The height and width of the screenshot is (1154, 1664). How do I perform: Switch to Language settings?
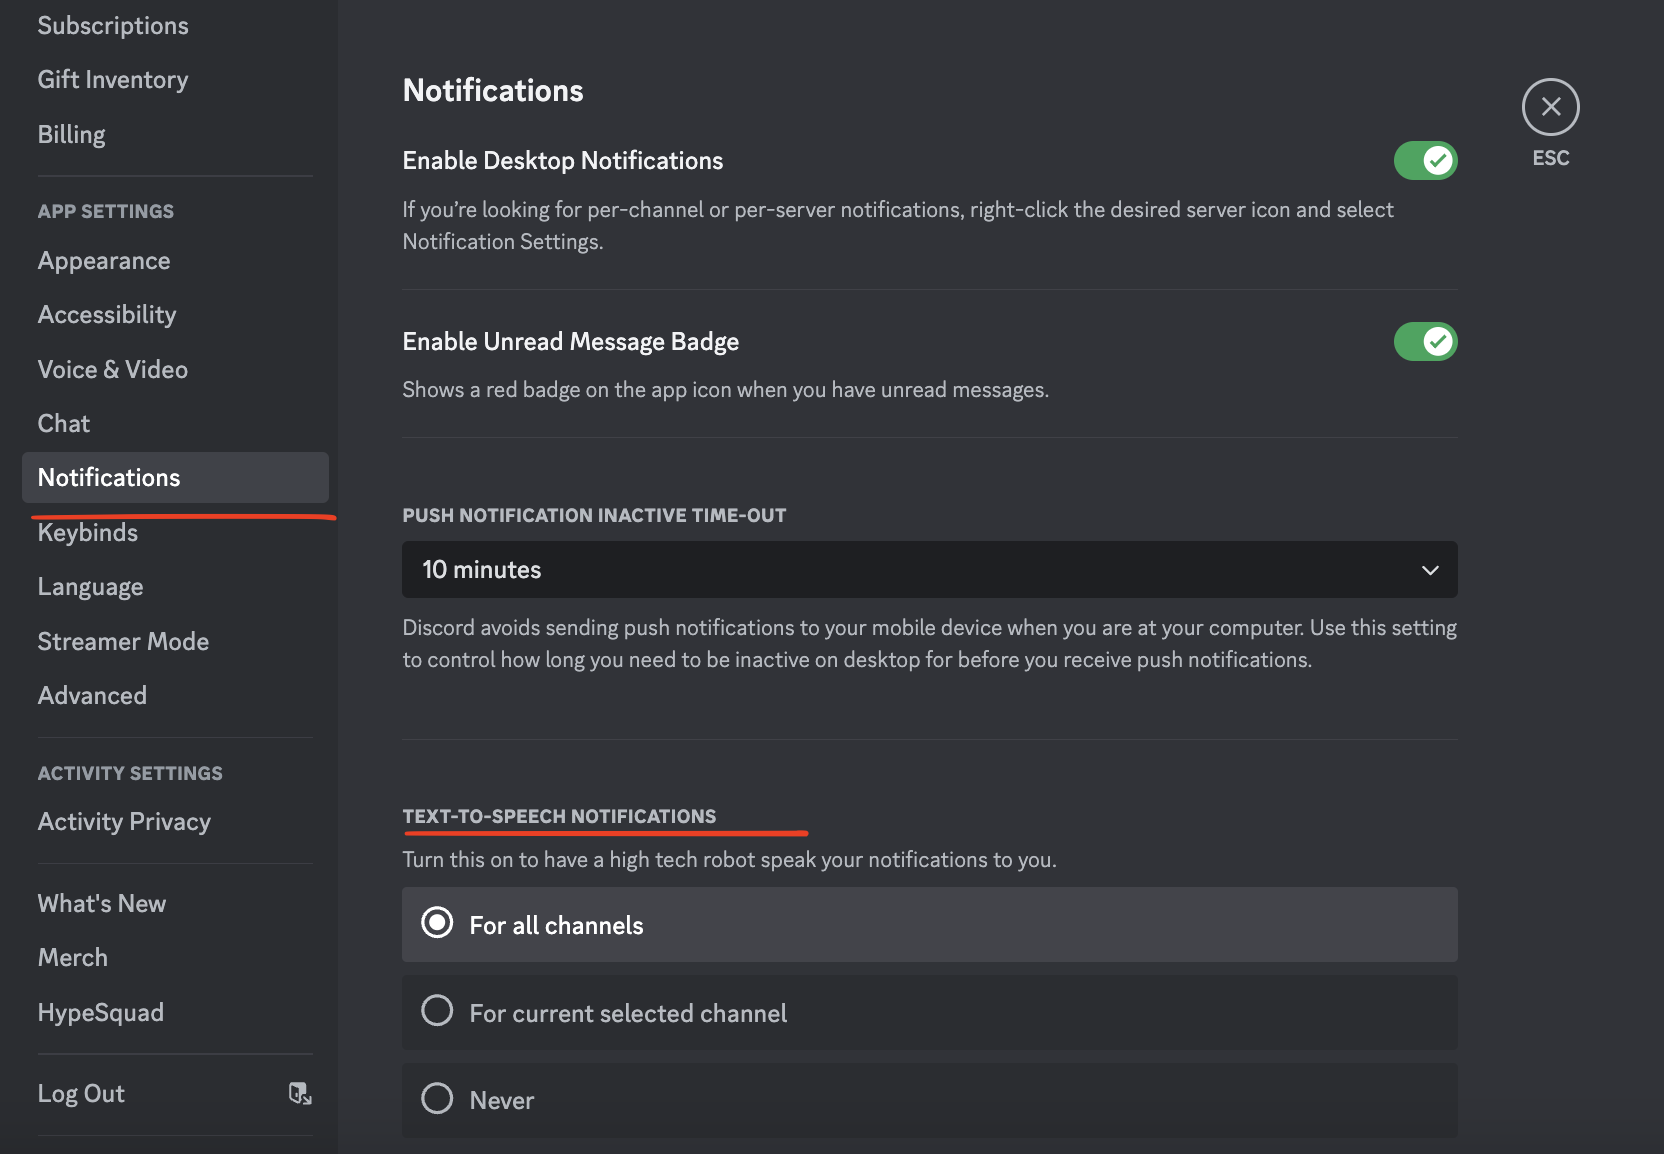pos(90,587)
